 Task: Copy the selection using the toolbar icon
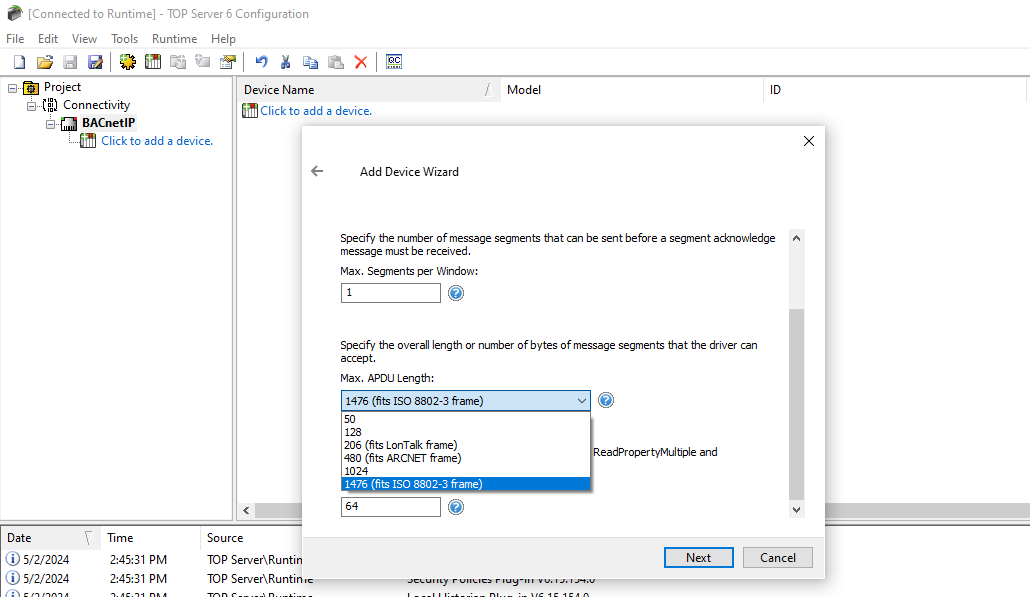click(310, 61)
